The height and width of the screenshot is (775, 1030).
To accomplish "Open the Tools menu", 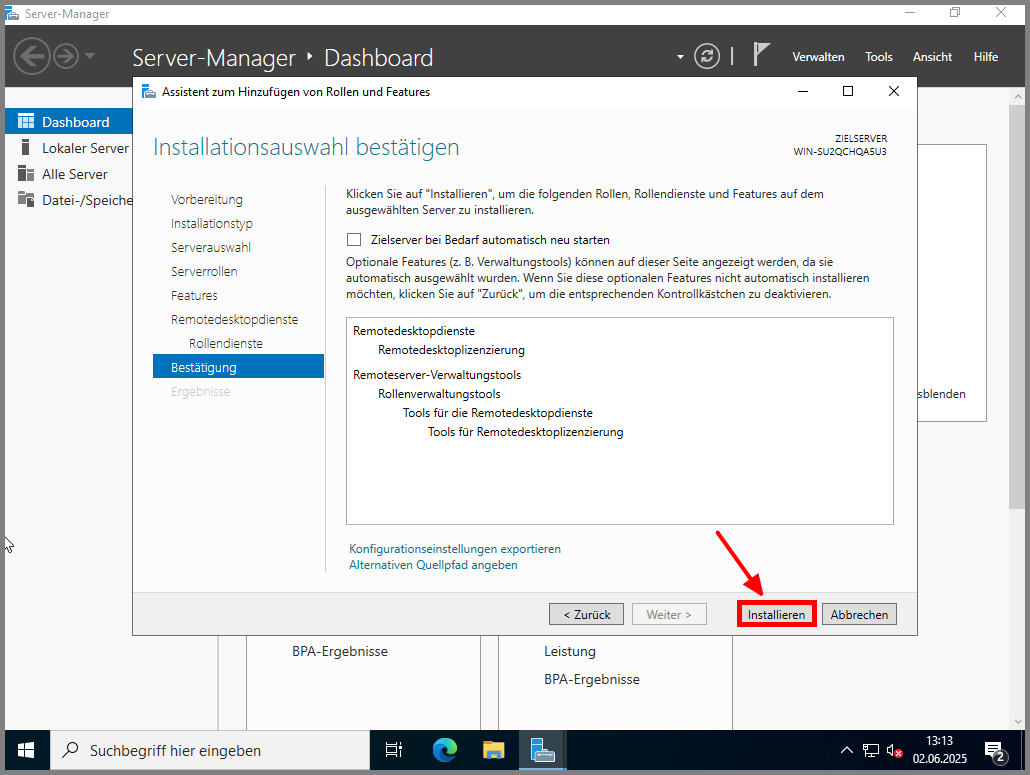I will point(879,57).
